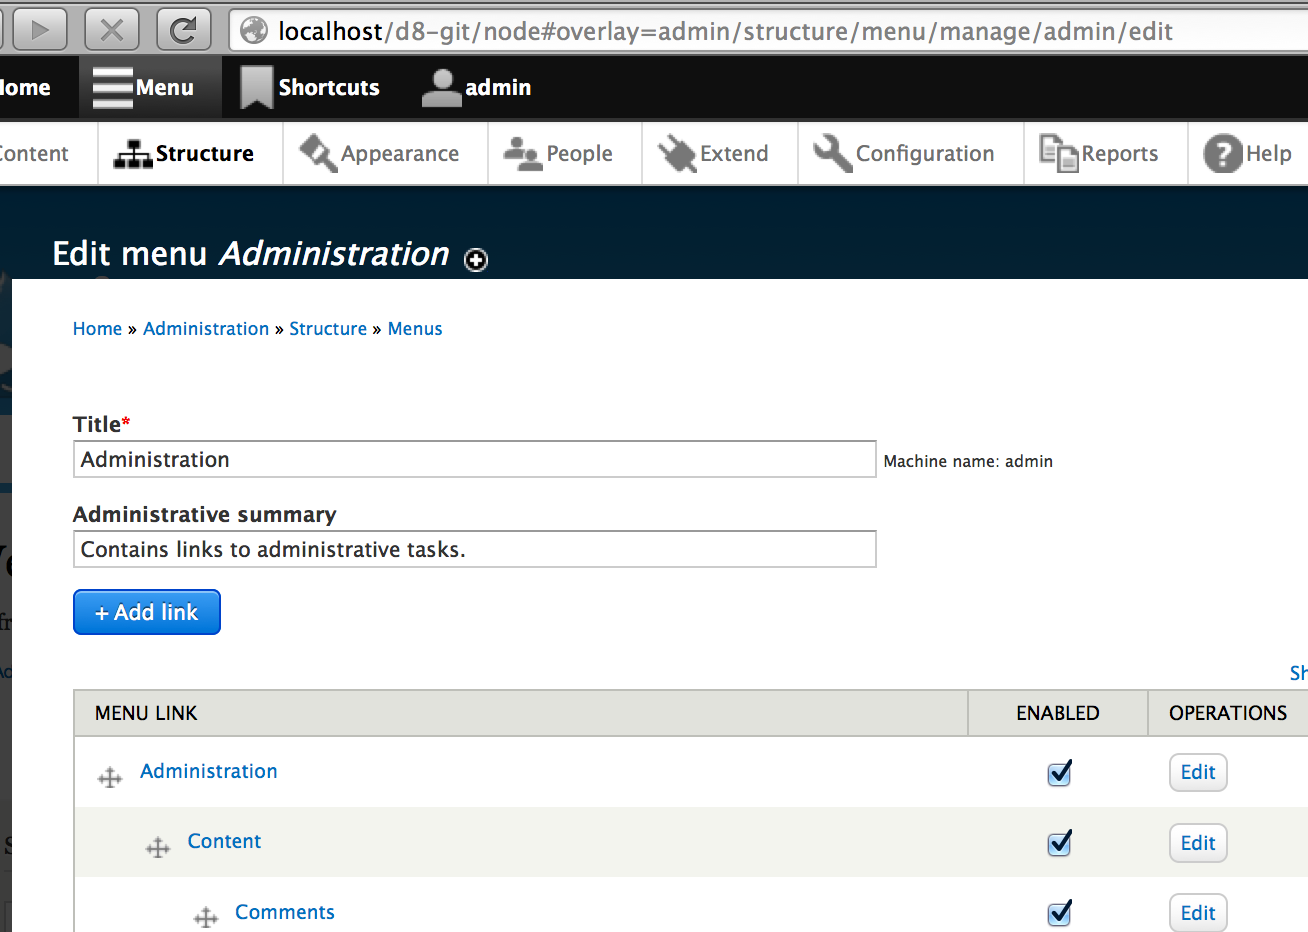The width and height of the screenshot is (1308, 932).
Task: Click the browser reload button
Action: [x=184, y=30]
